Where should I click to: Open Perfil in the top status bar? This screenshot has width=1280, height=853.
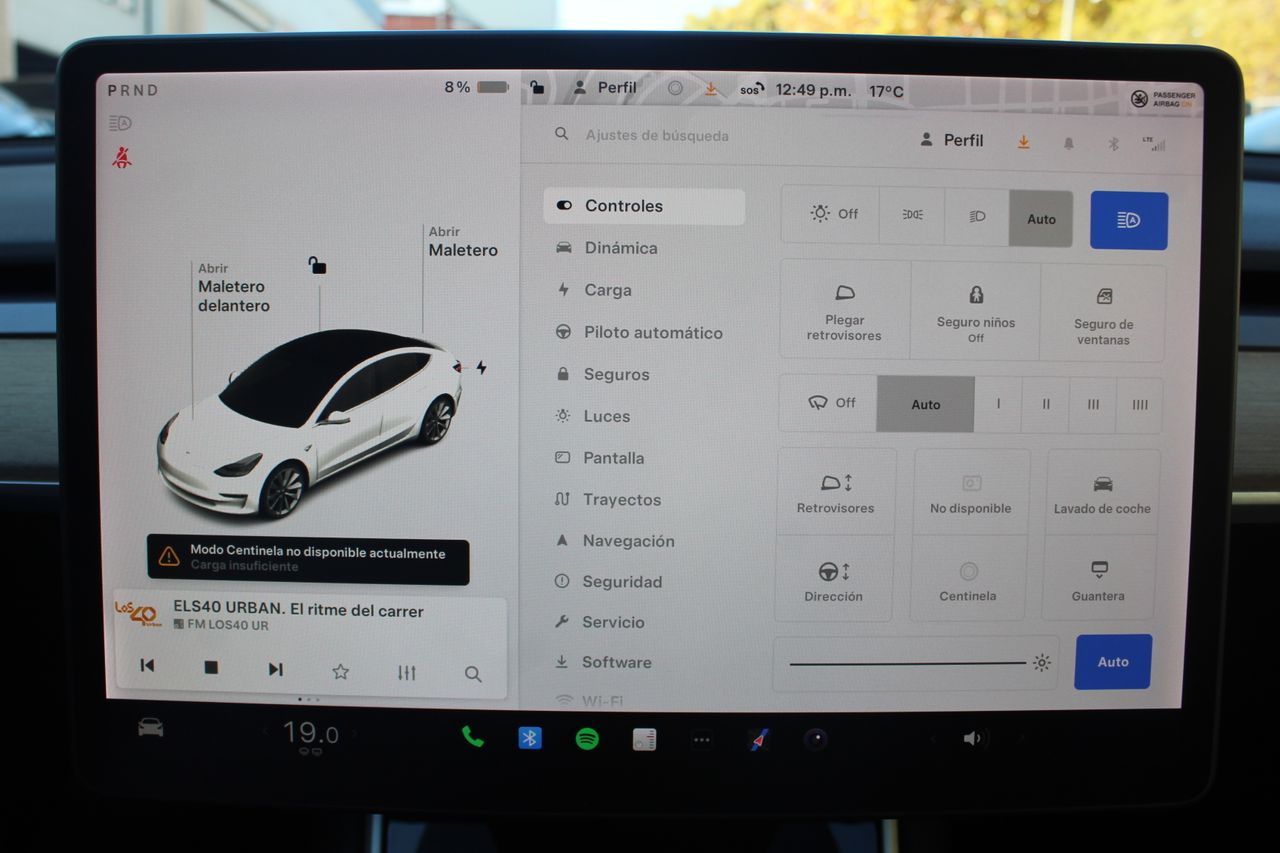(x=605, y=87)
